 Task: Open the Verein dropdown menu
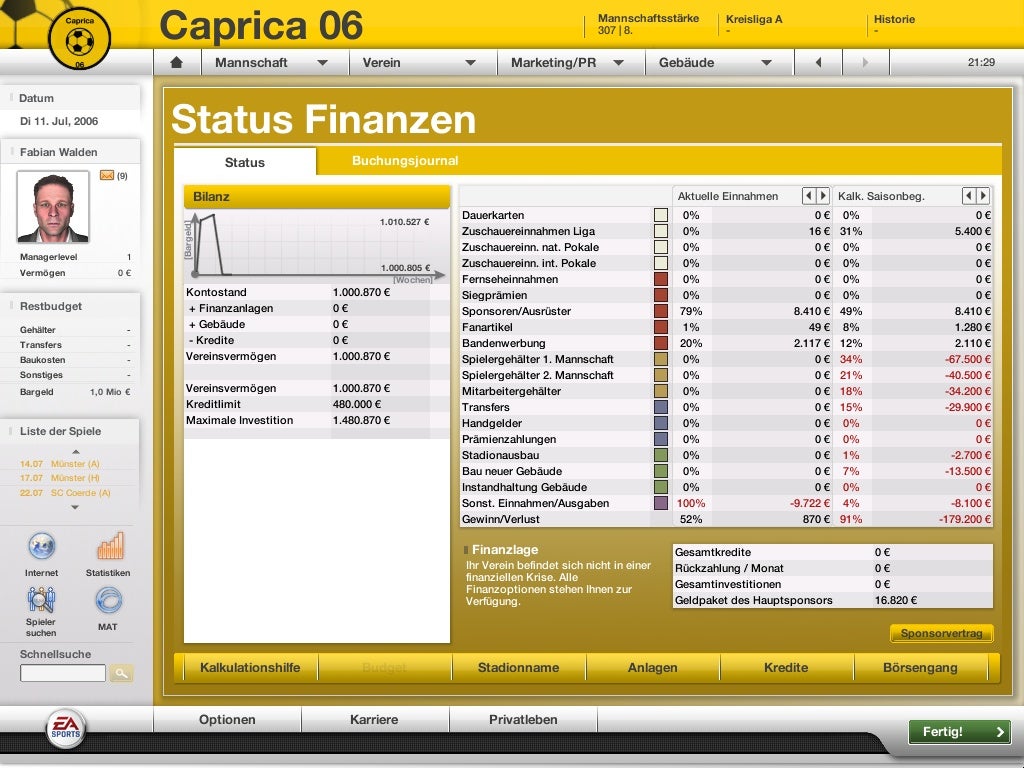(x=423, y=63)
